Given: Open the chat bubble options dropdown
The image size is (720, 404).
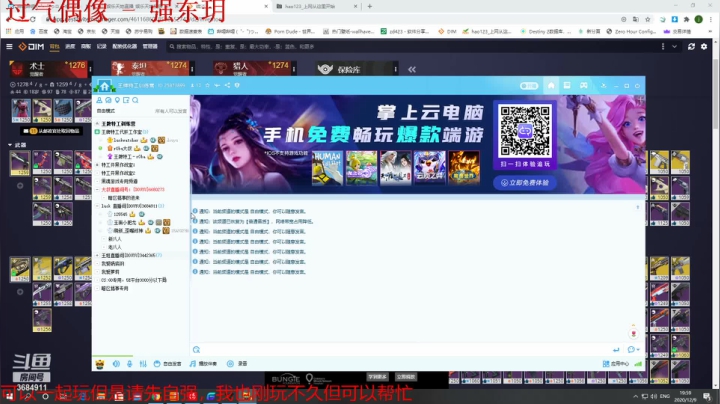Looking at the screenshot, I should [633, 350].
